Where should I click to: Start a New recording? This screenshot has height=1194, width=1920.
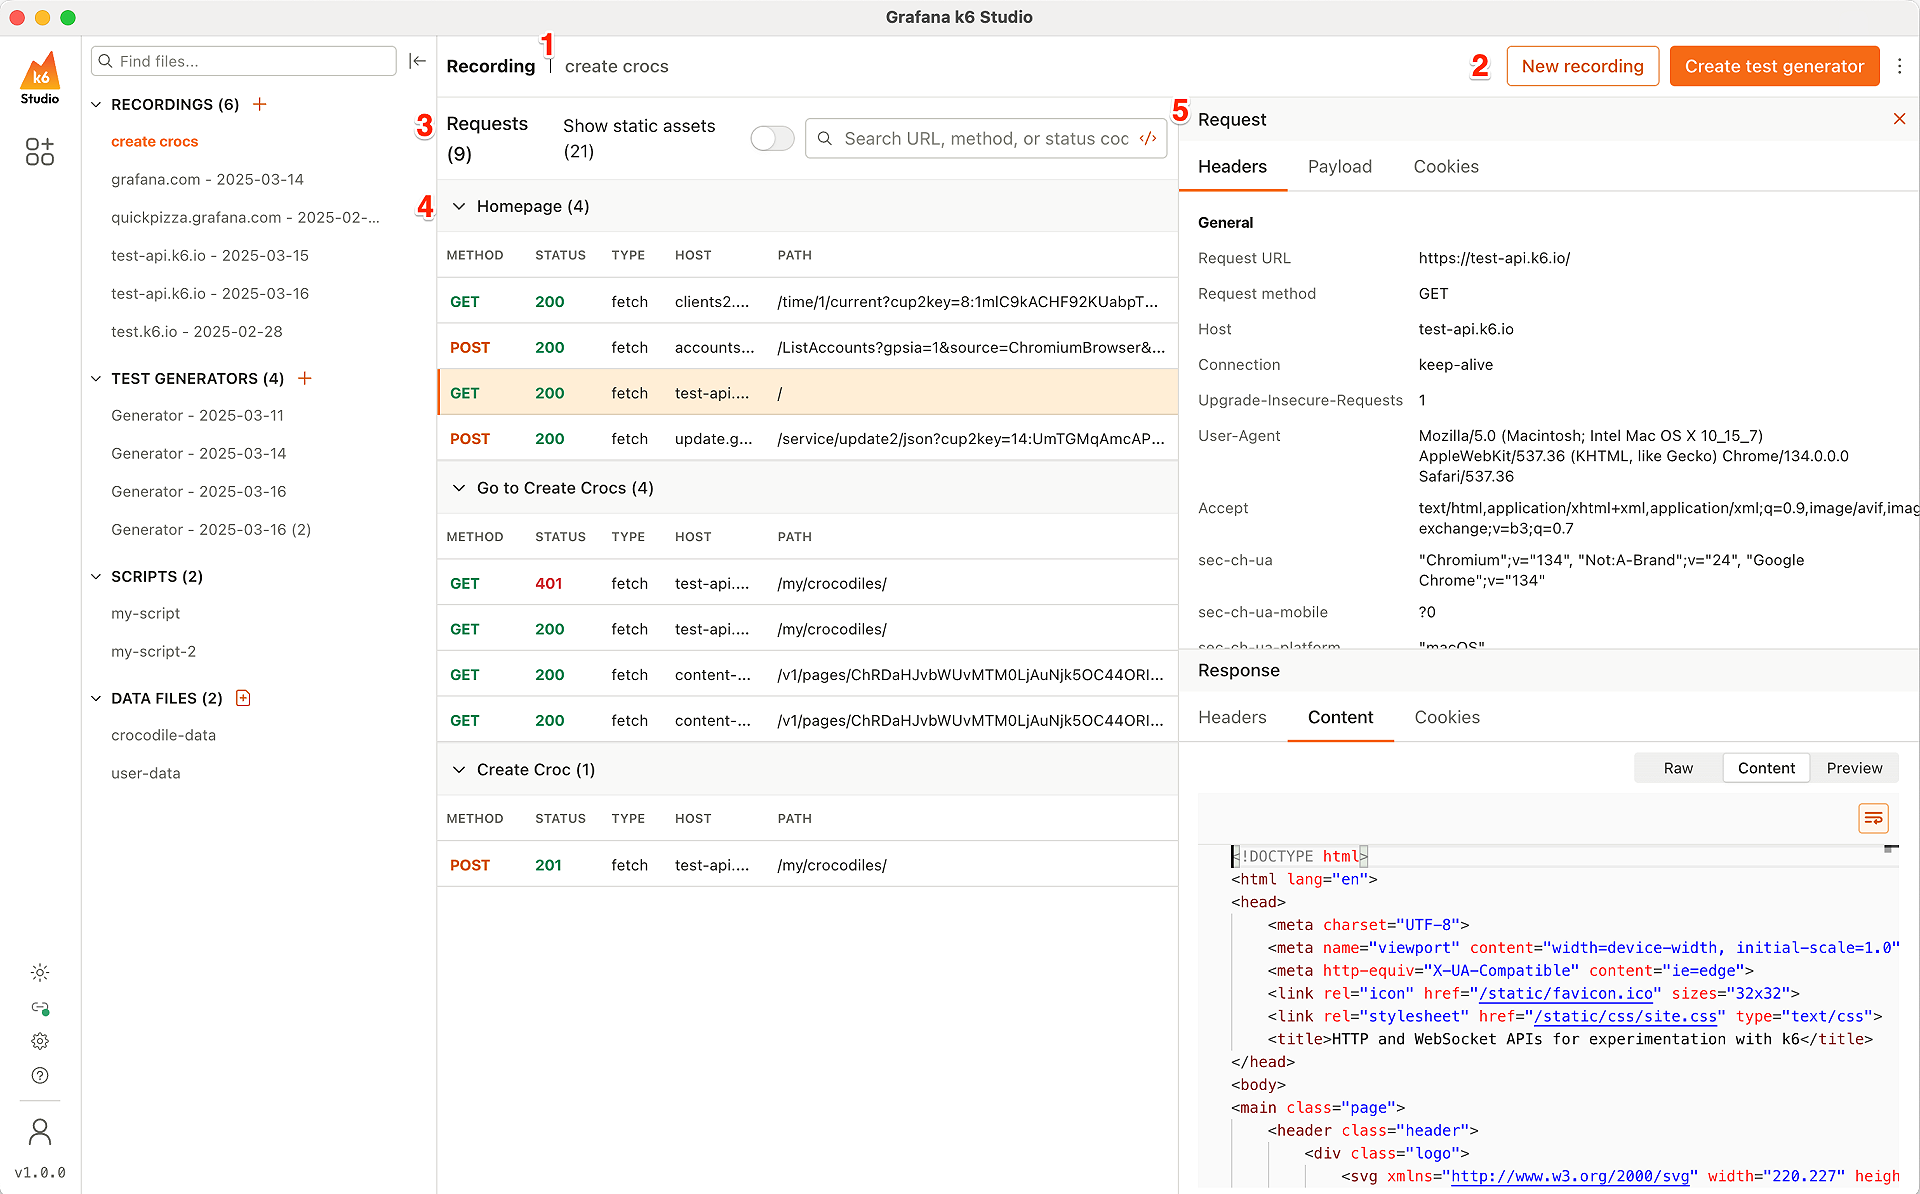1582,66
